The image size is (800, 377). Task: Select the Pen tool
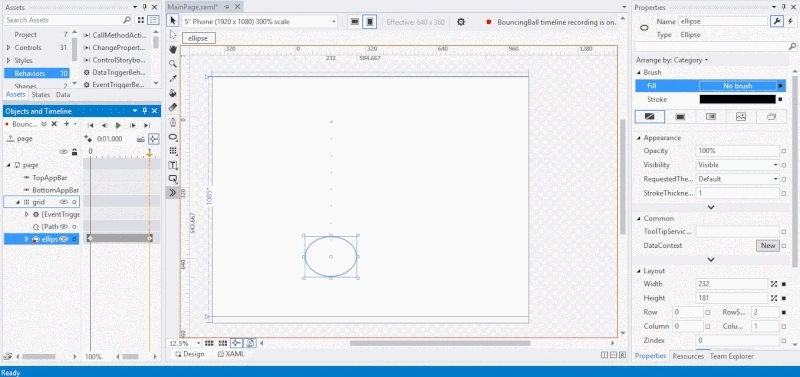(173, 122)
